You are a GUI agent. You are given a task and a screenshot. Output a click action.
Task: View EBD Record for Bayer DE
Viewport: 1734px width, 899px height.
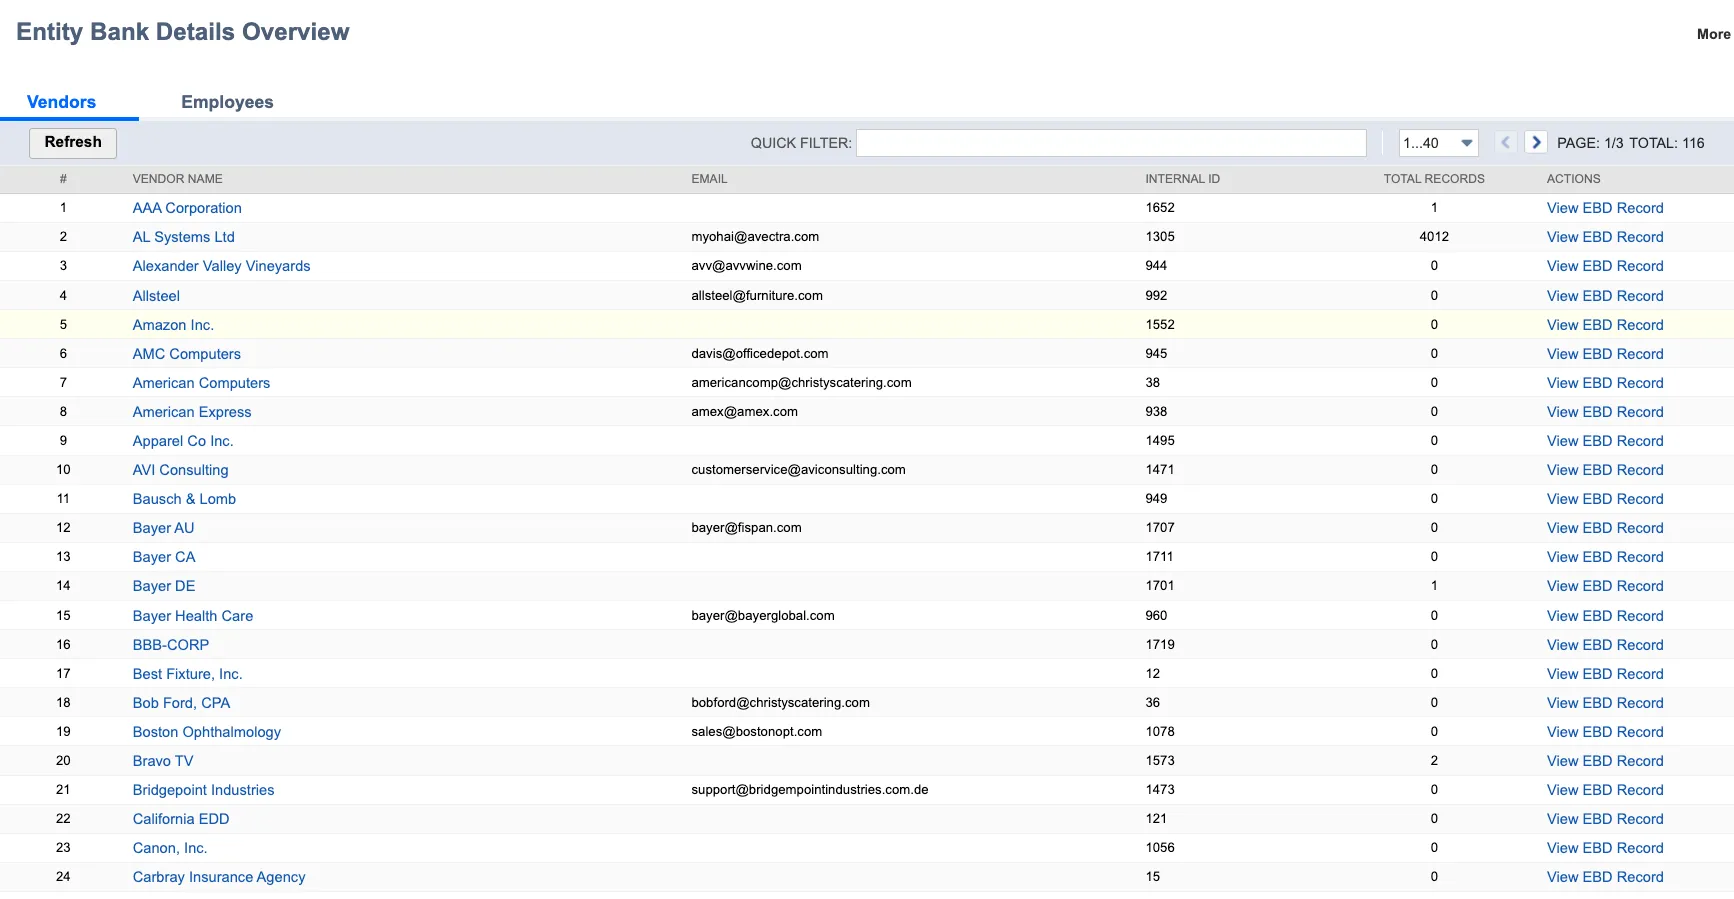(1605, 586)
